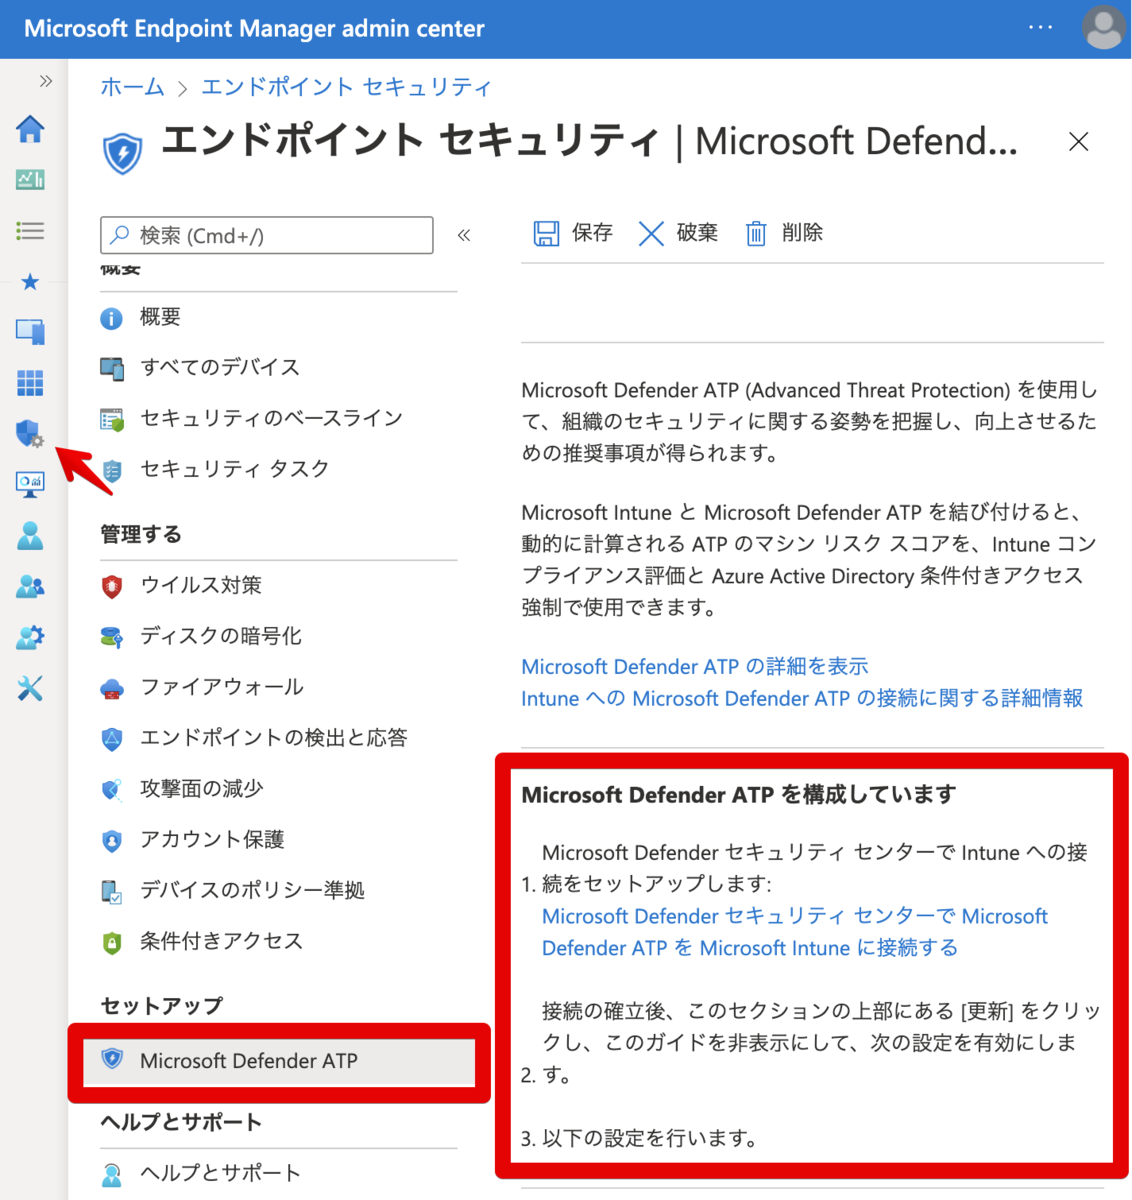
Task: Open Apps grid icon in the left rail
Action: point(30,383)
